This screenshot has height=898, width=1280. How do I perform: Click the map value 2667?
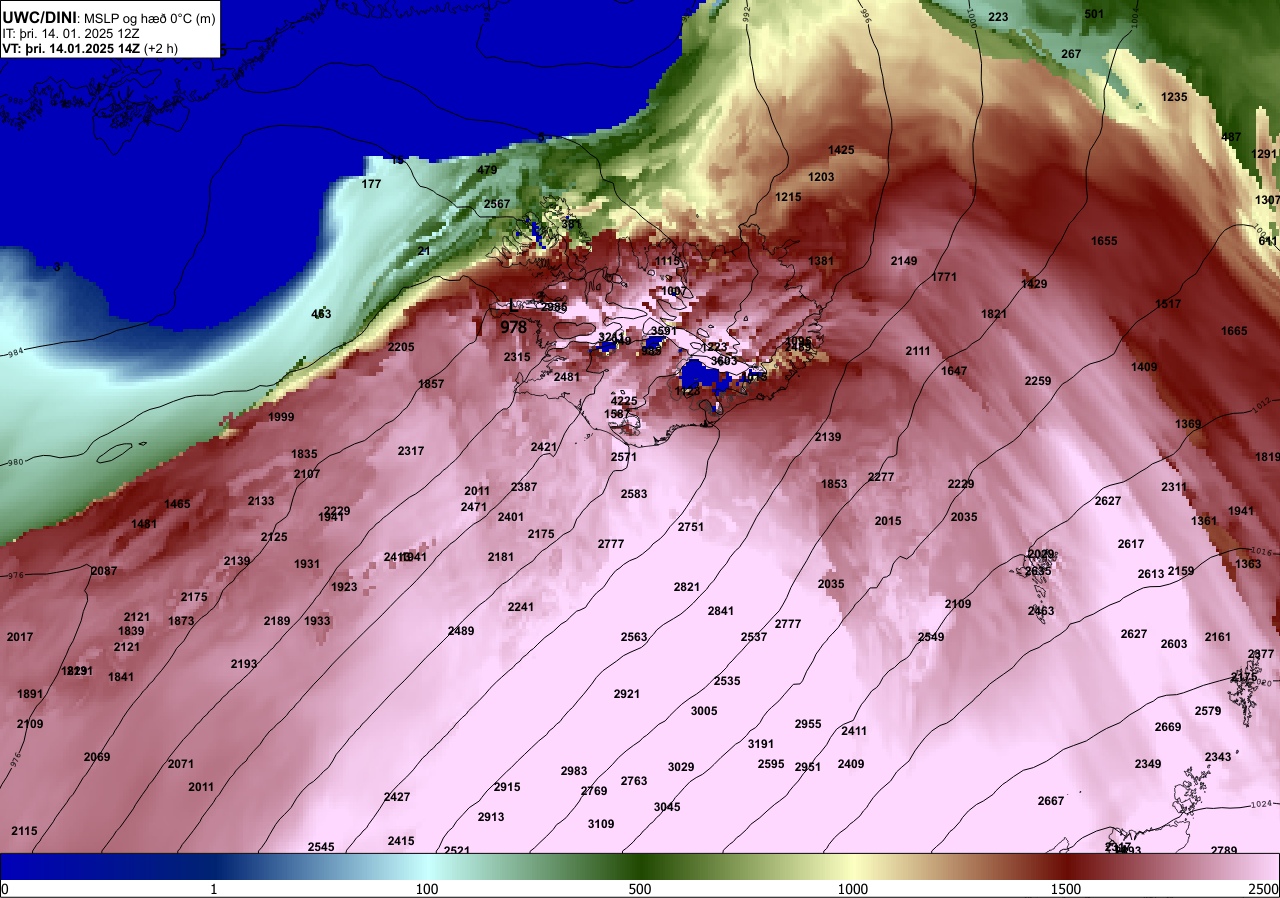(1051, 801)
